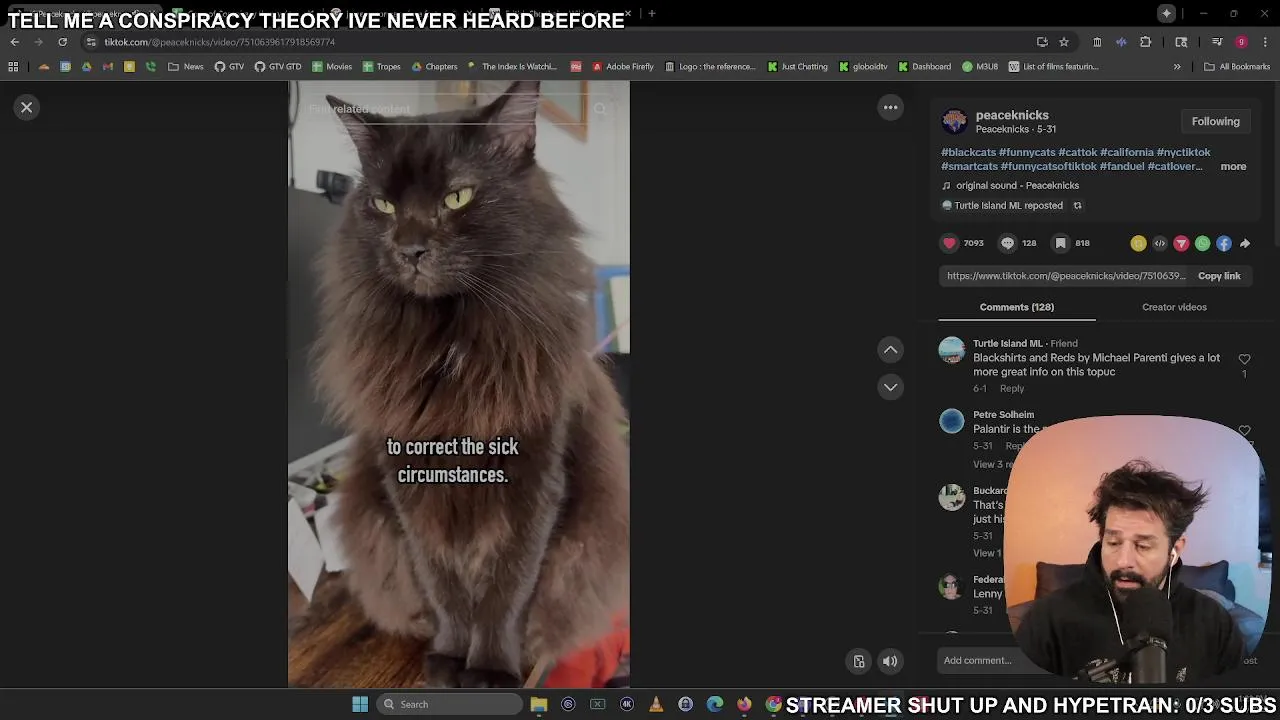
Task: Open the Dashboard bookmark
Action: (x=925, y=67)
